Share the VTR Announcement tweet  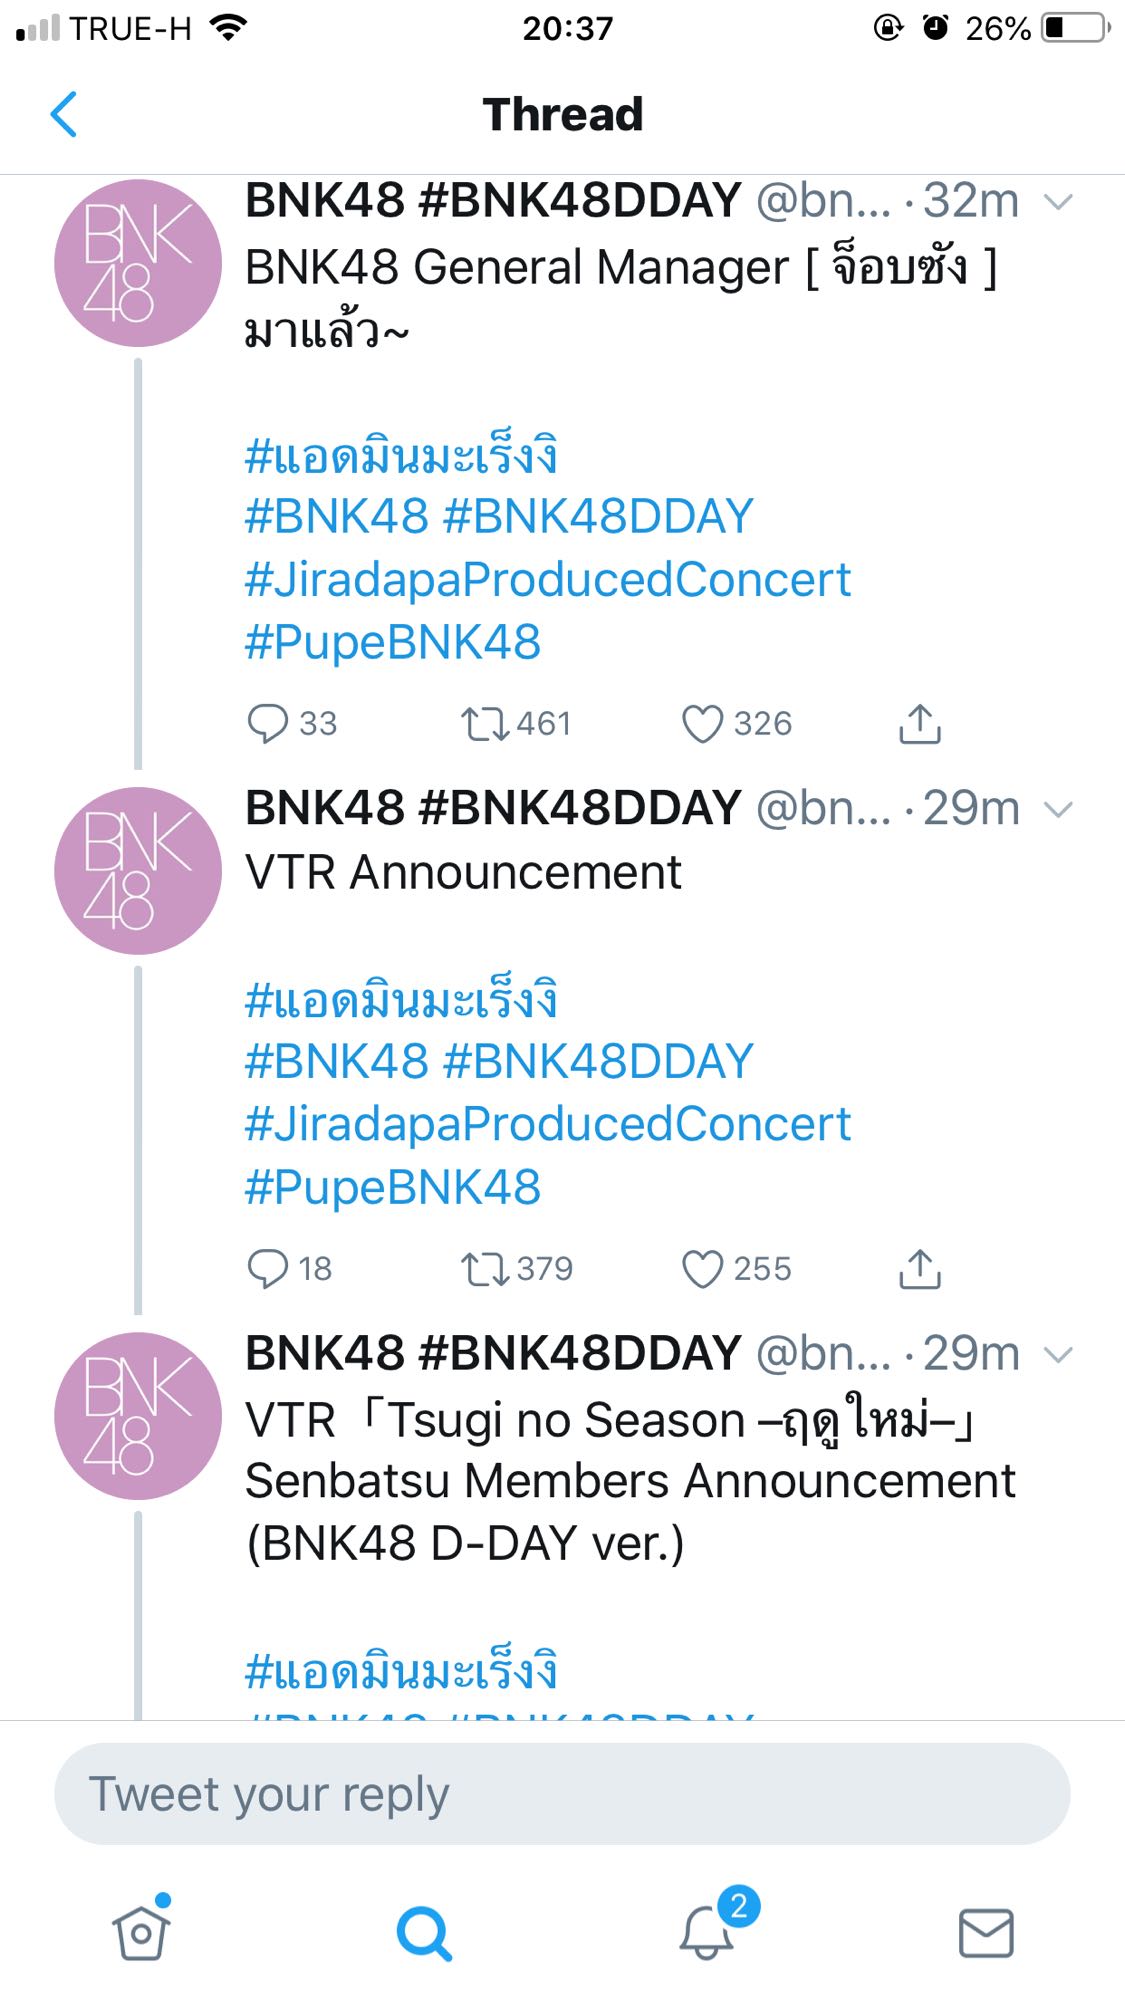coord(919,1268)
